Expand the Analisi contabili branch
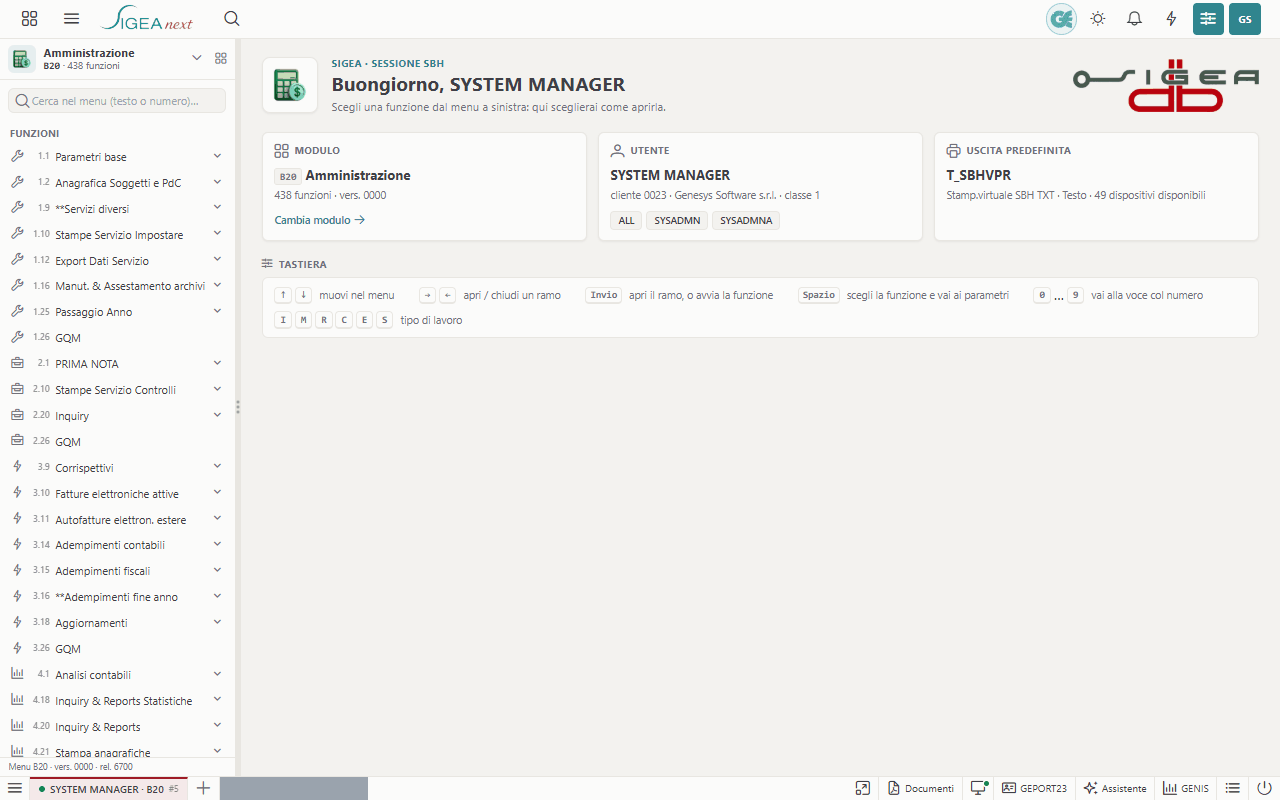The image size is (1280, 800). 217,675
